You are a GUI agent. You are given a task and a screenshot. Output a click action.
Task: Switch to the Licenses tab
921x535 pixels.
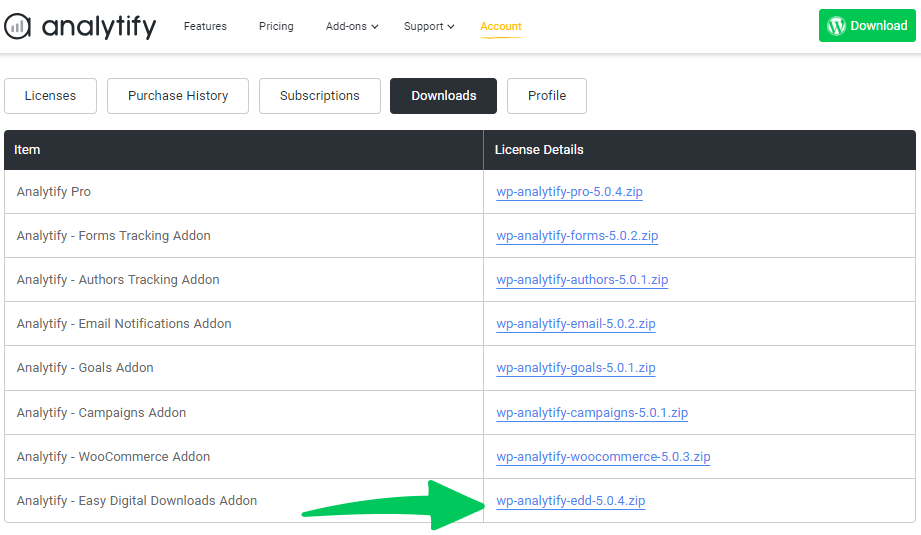point(51,96)
